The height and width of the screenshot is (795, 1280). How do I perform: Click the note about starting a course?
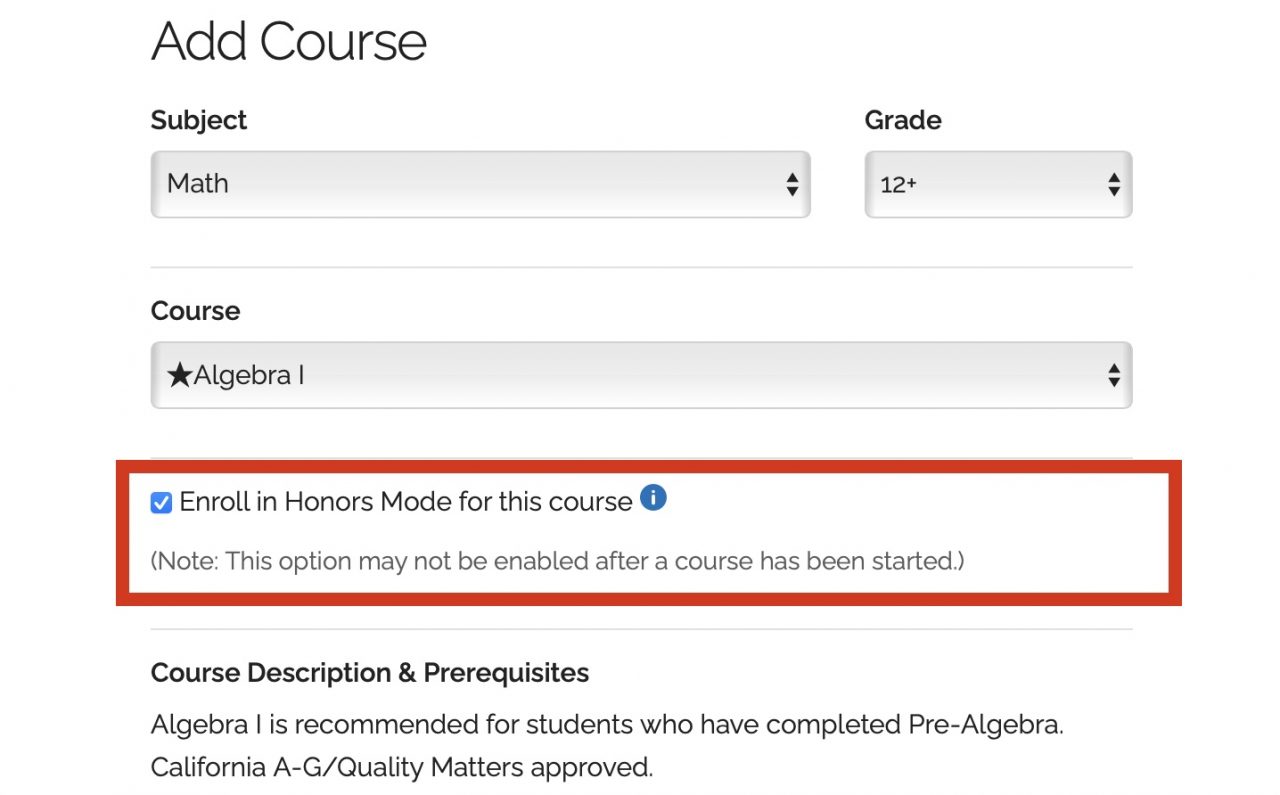pos(557,561)
